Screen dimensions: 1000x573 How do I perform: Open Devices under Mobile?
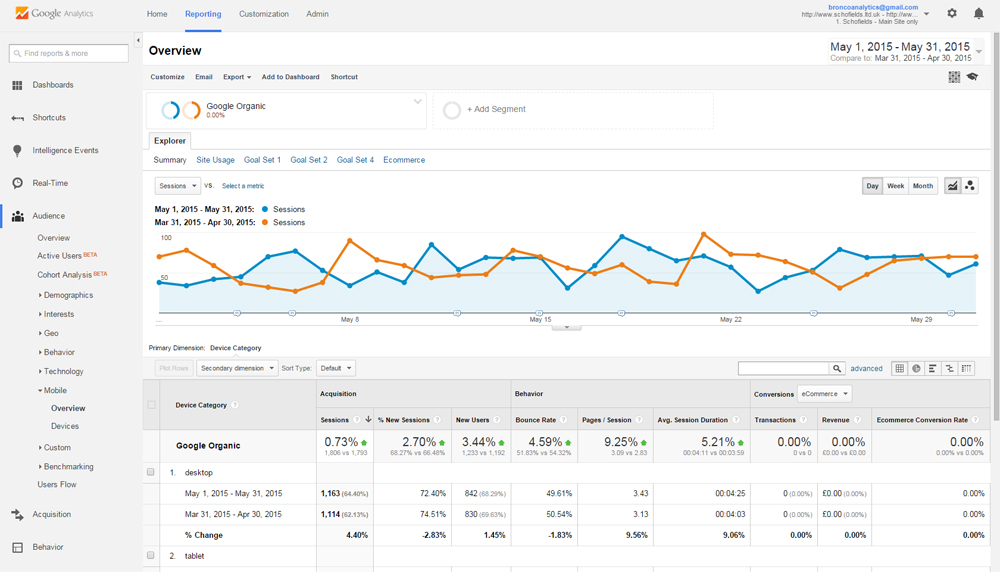coord(65,426)
